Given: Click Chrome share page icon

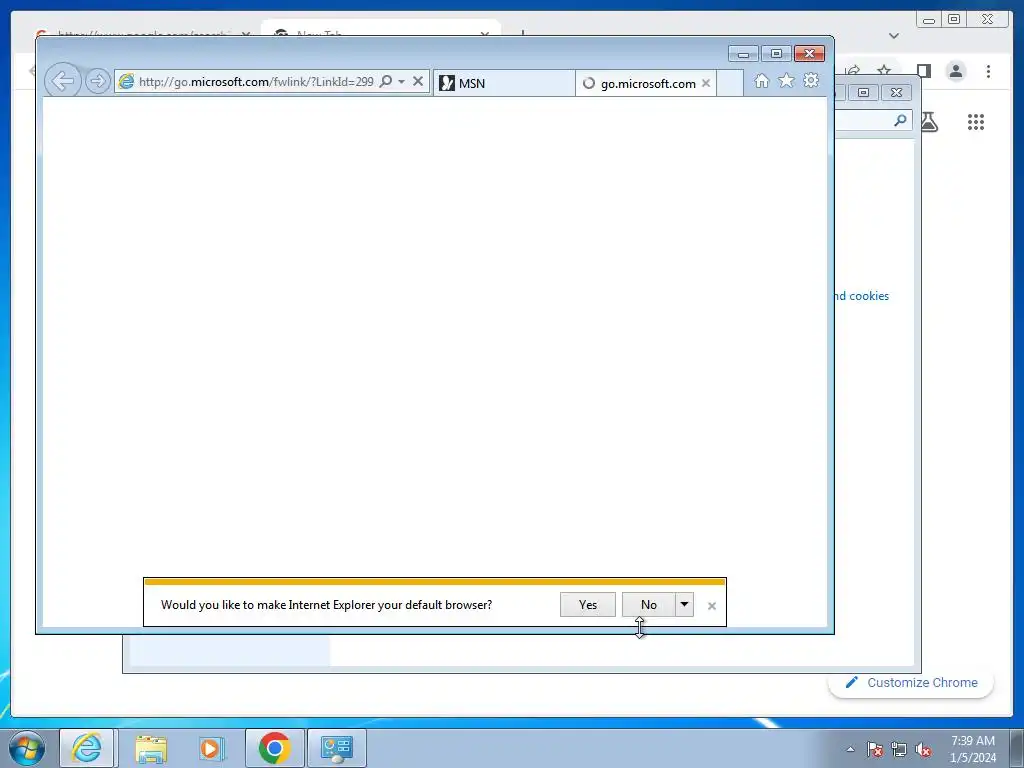Looking at the screenshot, I should (853, 69).
